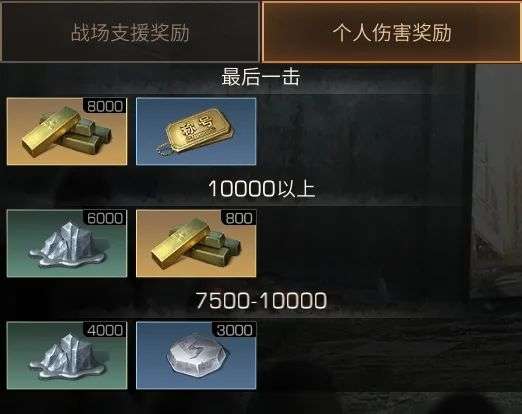This screenshot has height=414, width=522.
Task: Click the 6000 quantity badge
Action: 105,218
